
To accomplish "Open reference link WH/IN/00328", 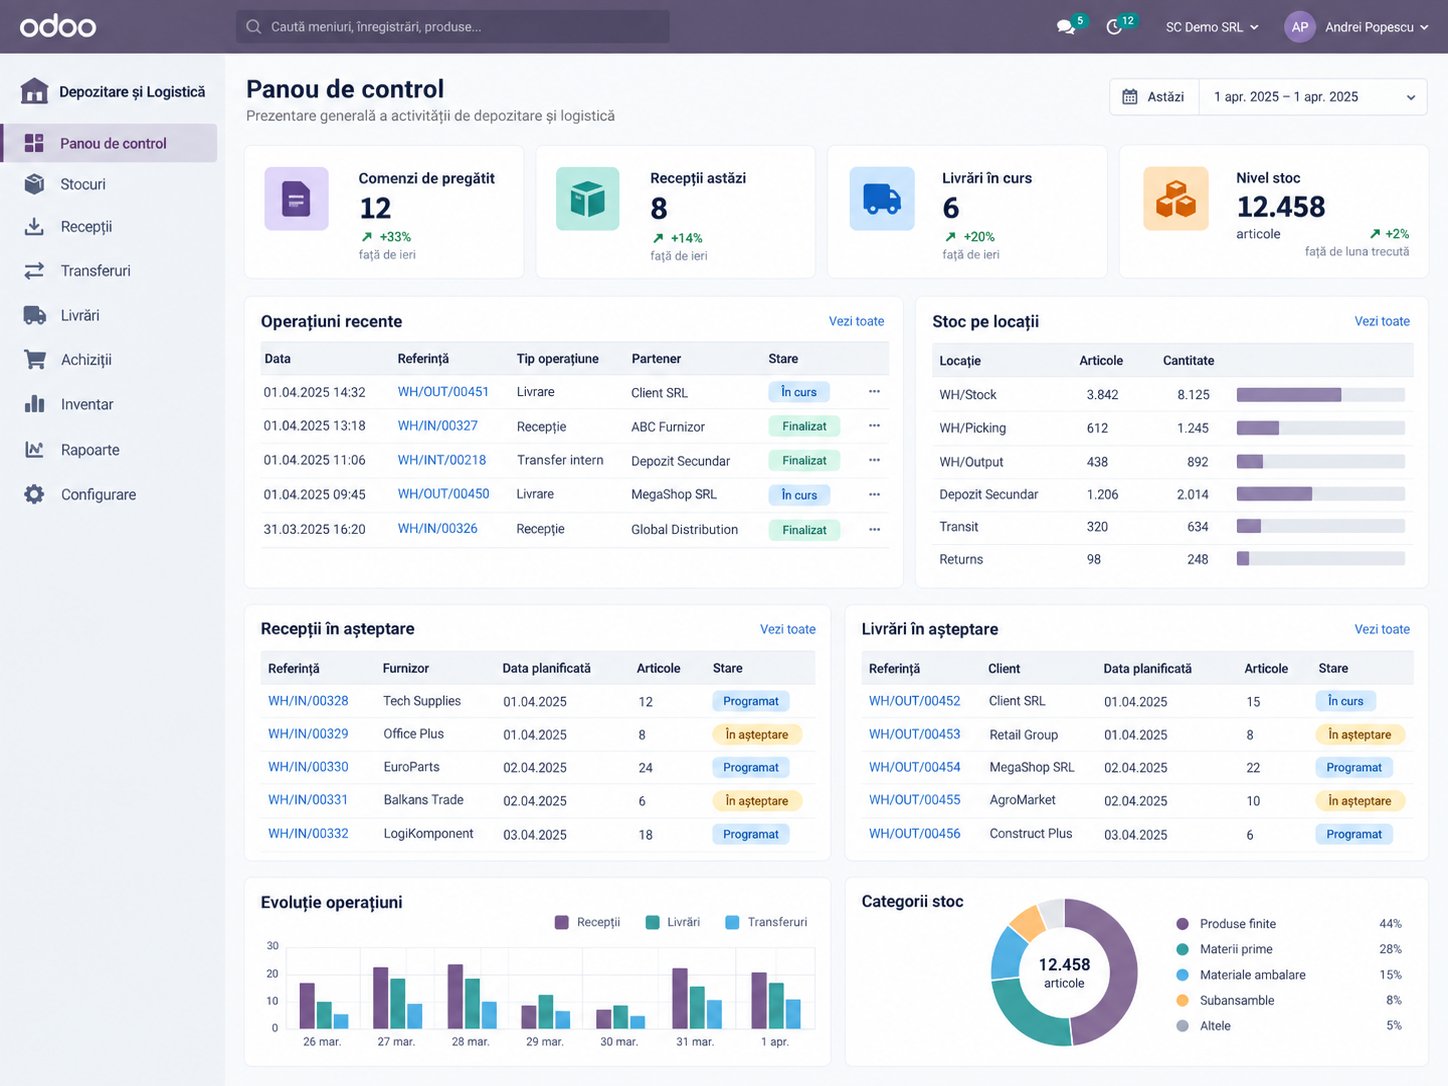I will [308, 701].
